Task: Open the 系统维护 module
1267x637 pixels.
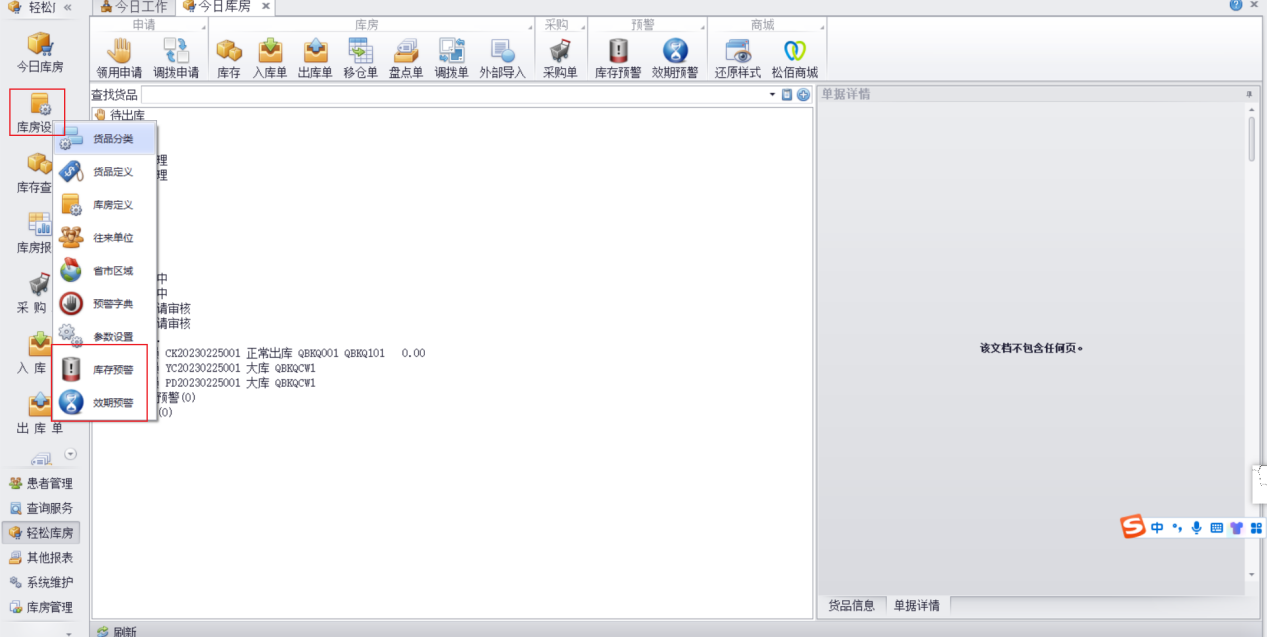Action: (41, 582)
